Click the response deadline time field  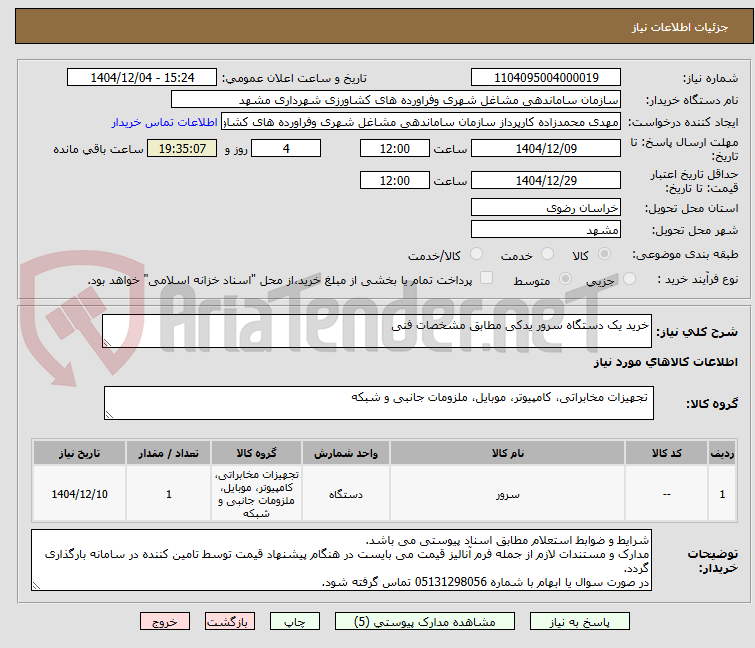[394, 148]
